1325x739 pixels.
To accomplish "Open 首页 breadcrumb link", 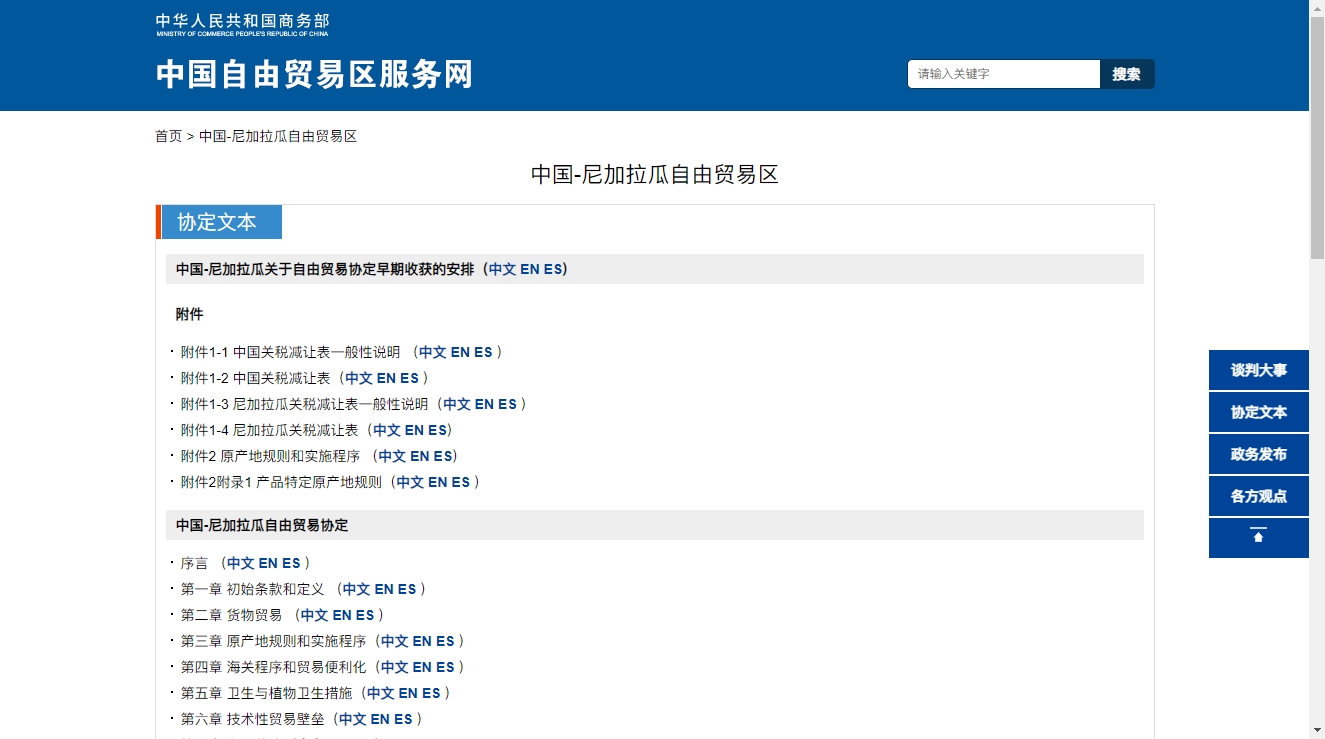I will (168, 136).
